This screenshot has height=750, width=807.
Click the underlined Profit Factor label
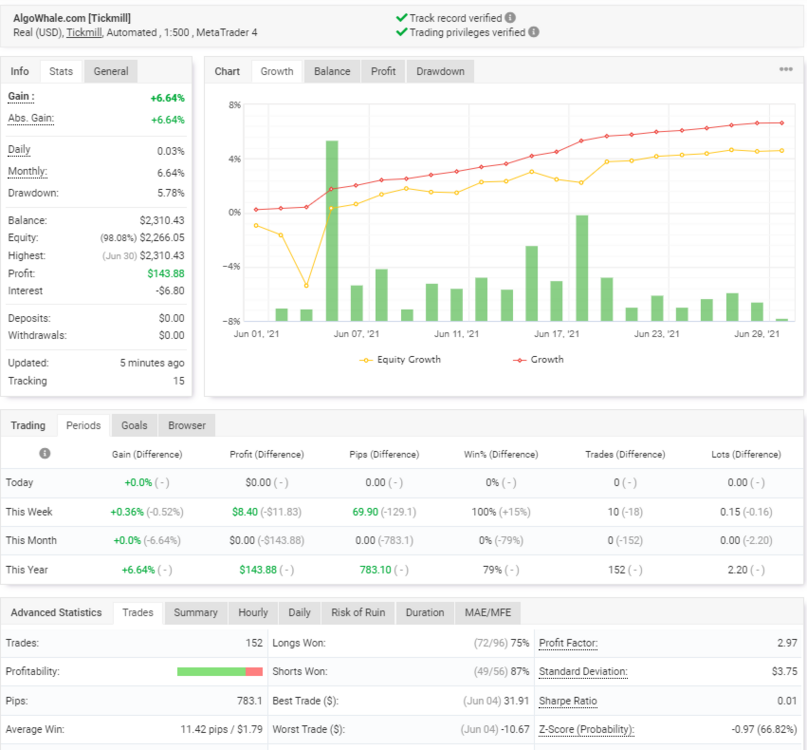[568, 643]
